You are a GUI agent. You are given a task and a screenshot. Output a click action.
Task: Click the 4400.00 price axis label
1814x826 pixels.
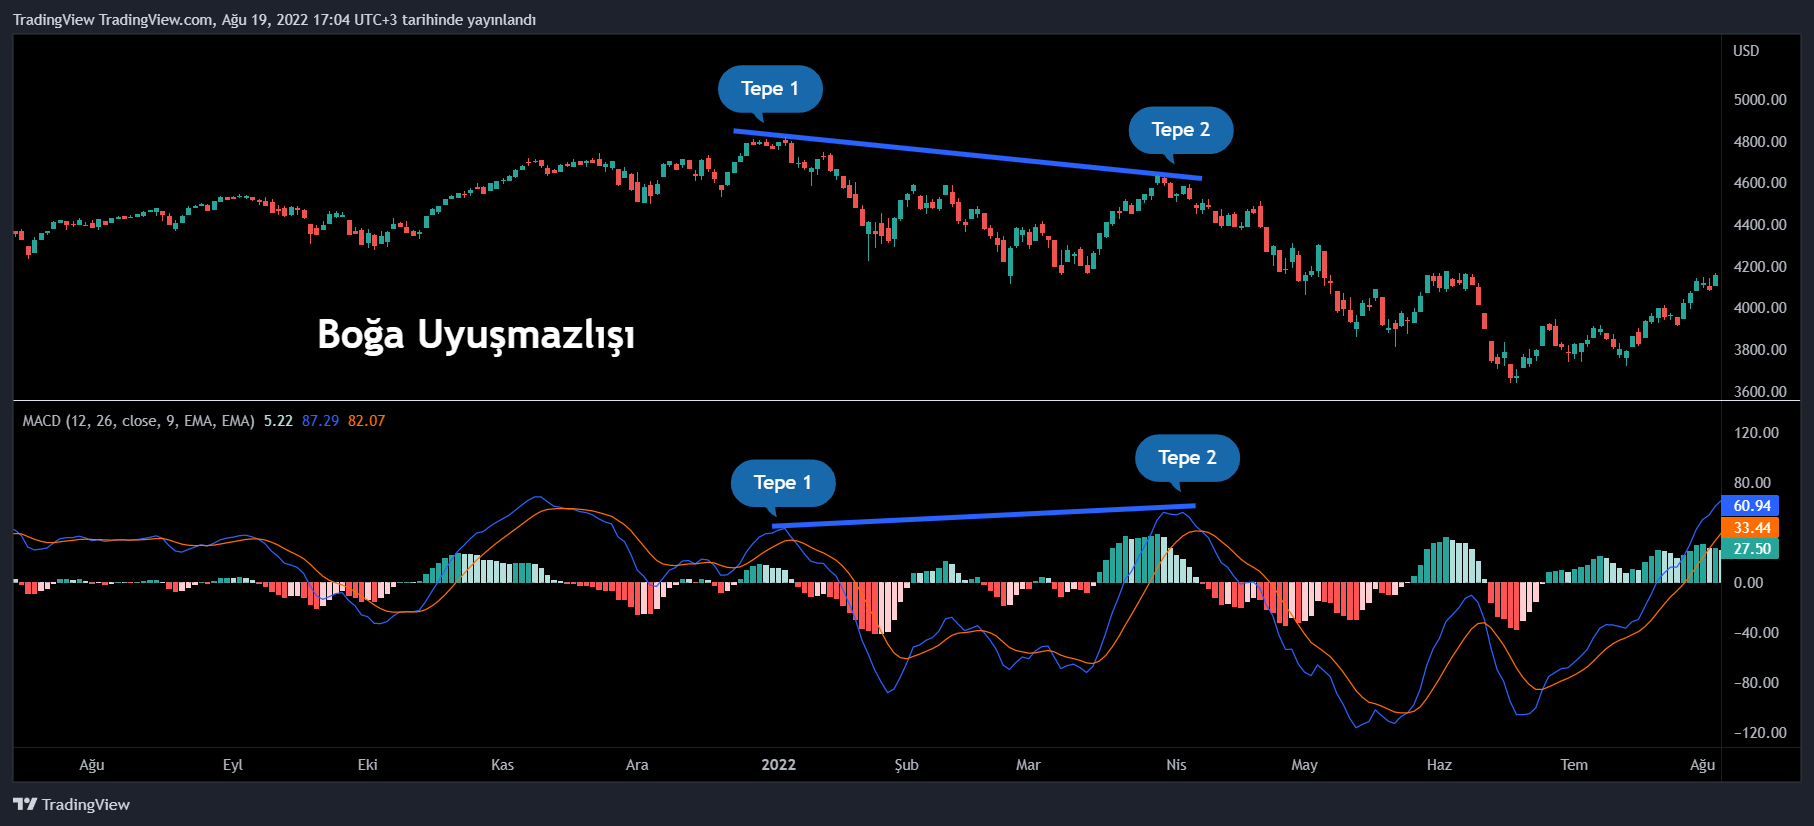click(1760, 225)
